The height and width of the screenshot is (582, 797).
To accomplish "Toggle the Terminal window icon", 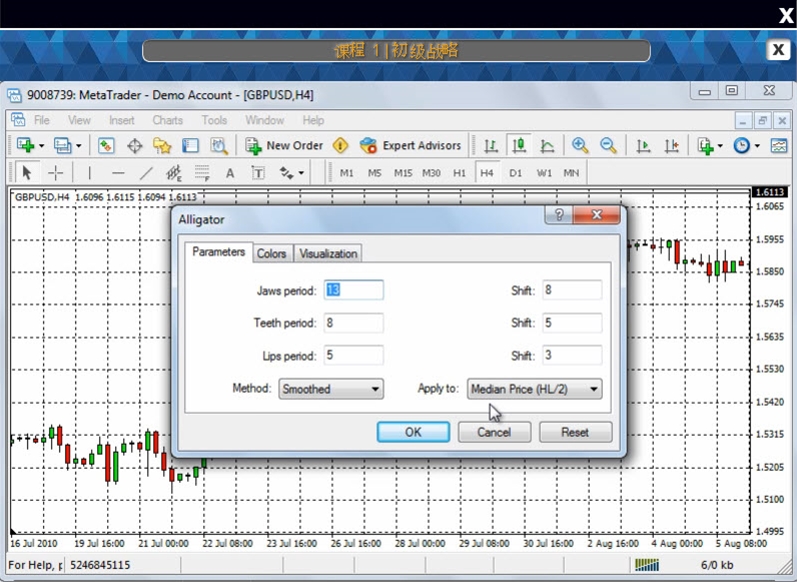I will click(190, 146).
